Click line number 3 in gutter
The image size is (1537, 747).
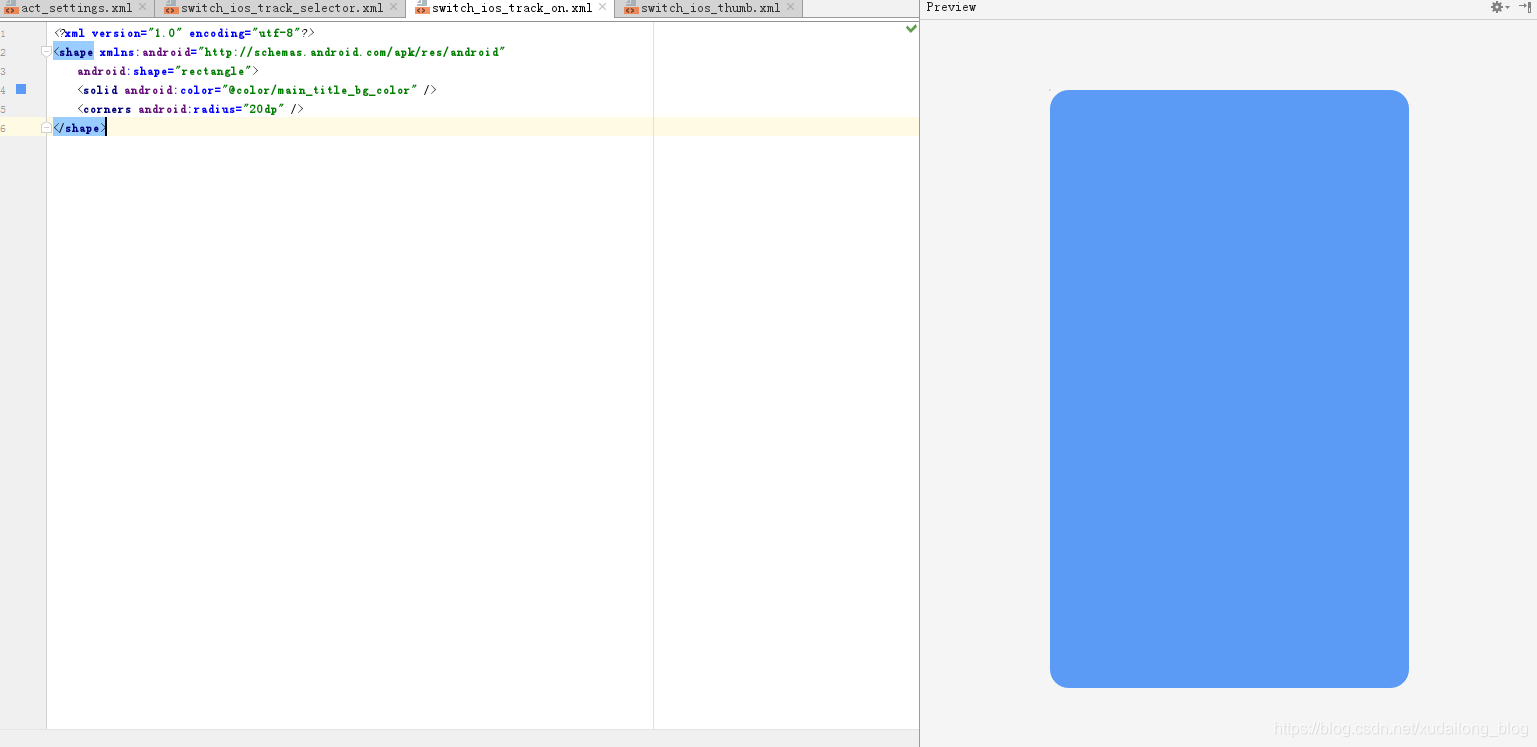(x=3, y=72)
